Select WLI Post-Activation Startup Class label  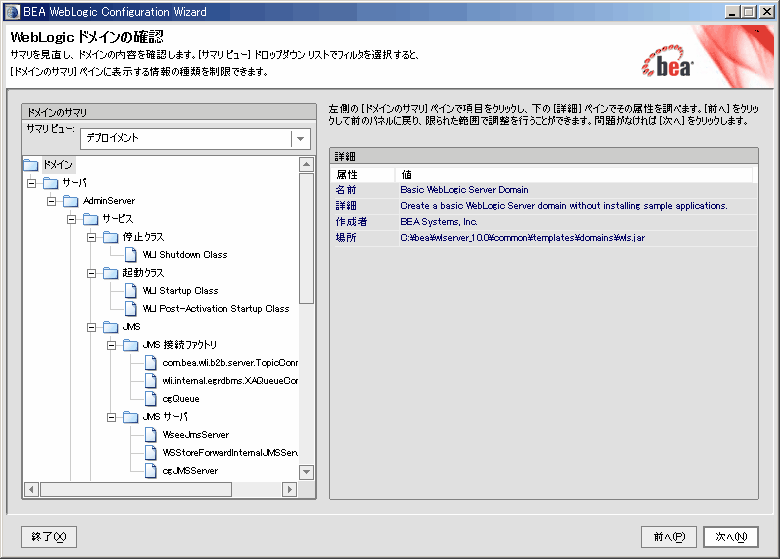[216, 308]
